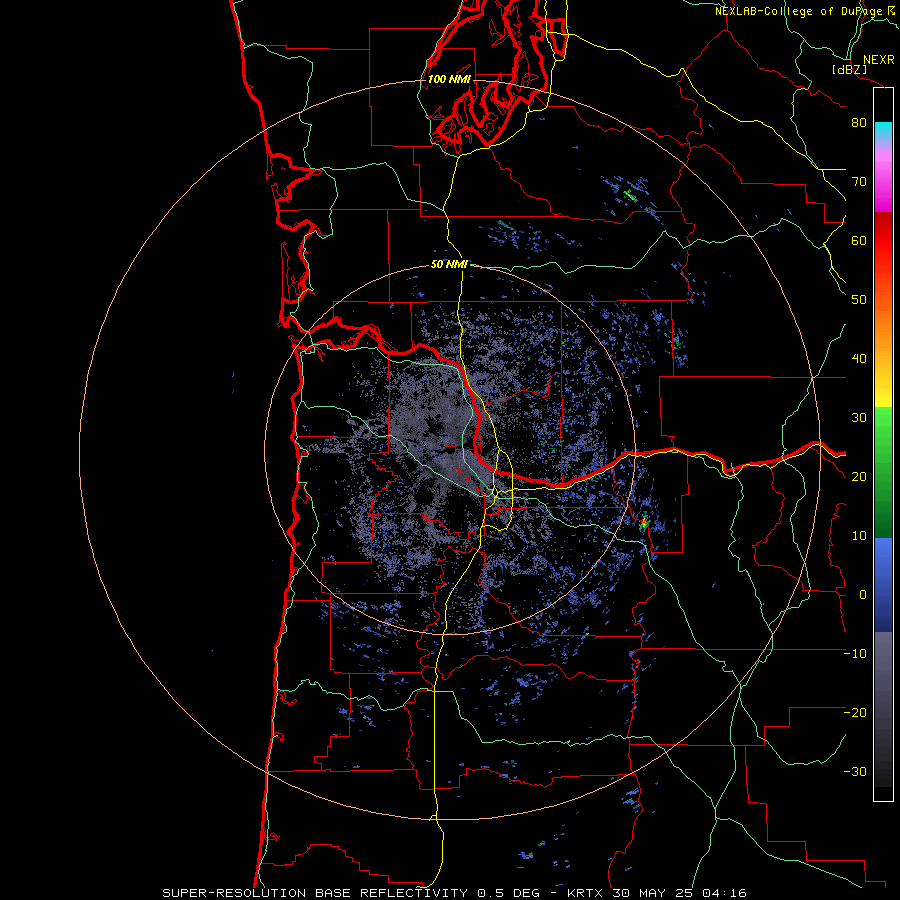Click the NEXR label above color scale

coord(878,60)
